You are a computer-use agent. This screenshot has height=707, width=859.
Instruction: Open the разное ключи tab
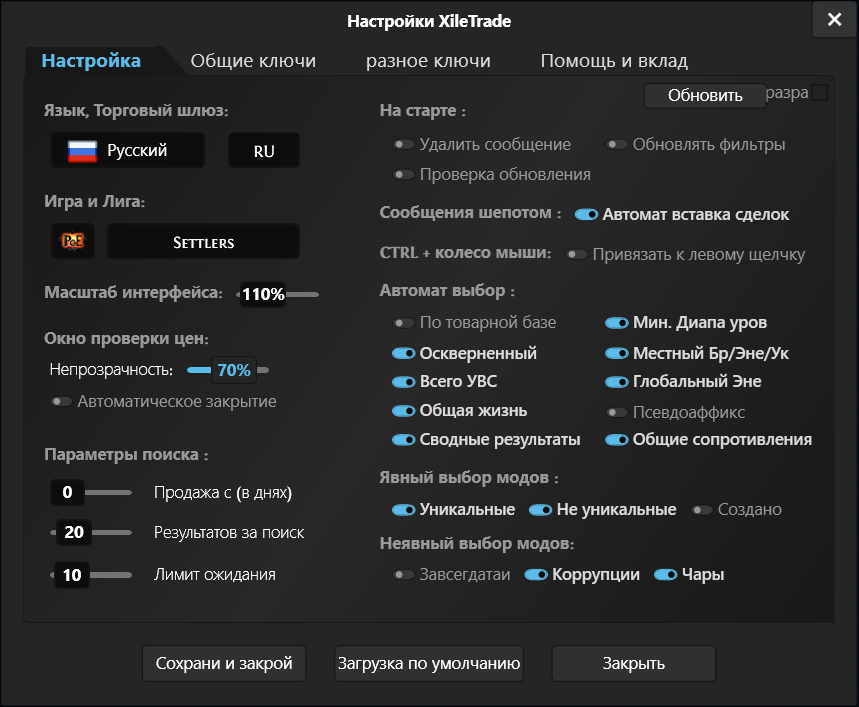(x=428, y=60)
